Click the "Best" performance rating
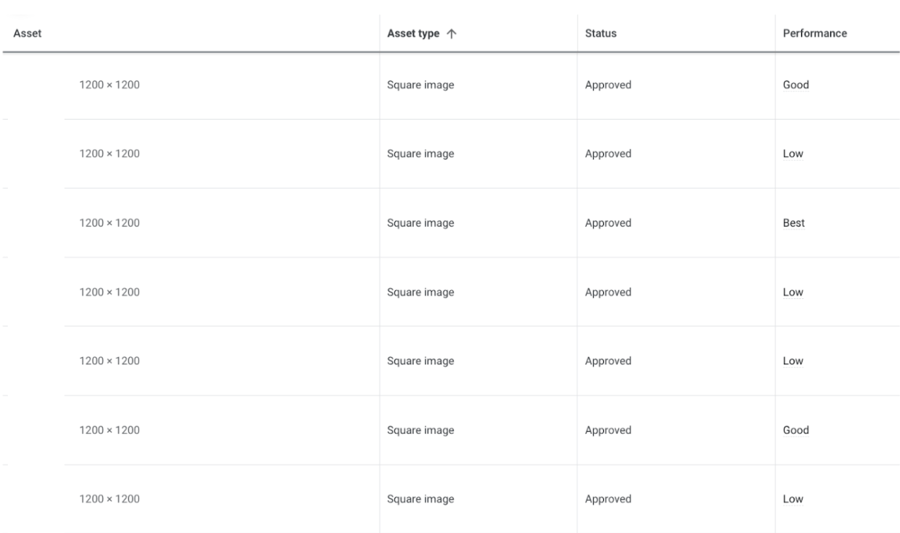900x533 pixels. point(794,223)
